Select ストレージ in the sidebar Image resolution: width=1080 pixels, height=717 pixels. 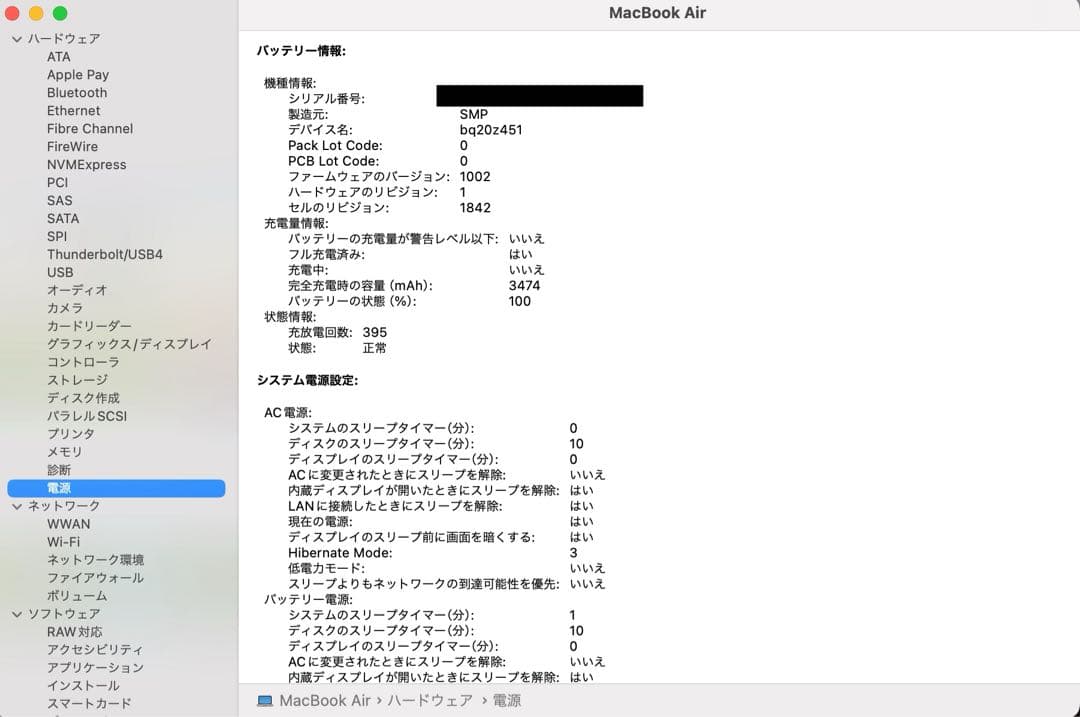point(76,380)
